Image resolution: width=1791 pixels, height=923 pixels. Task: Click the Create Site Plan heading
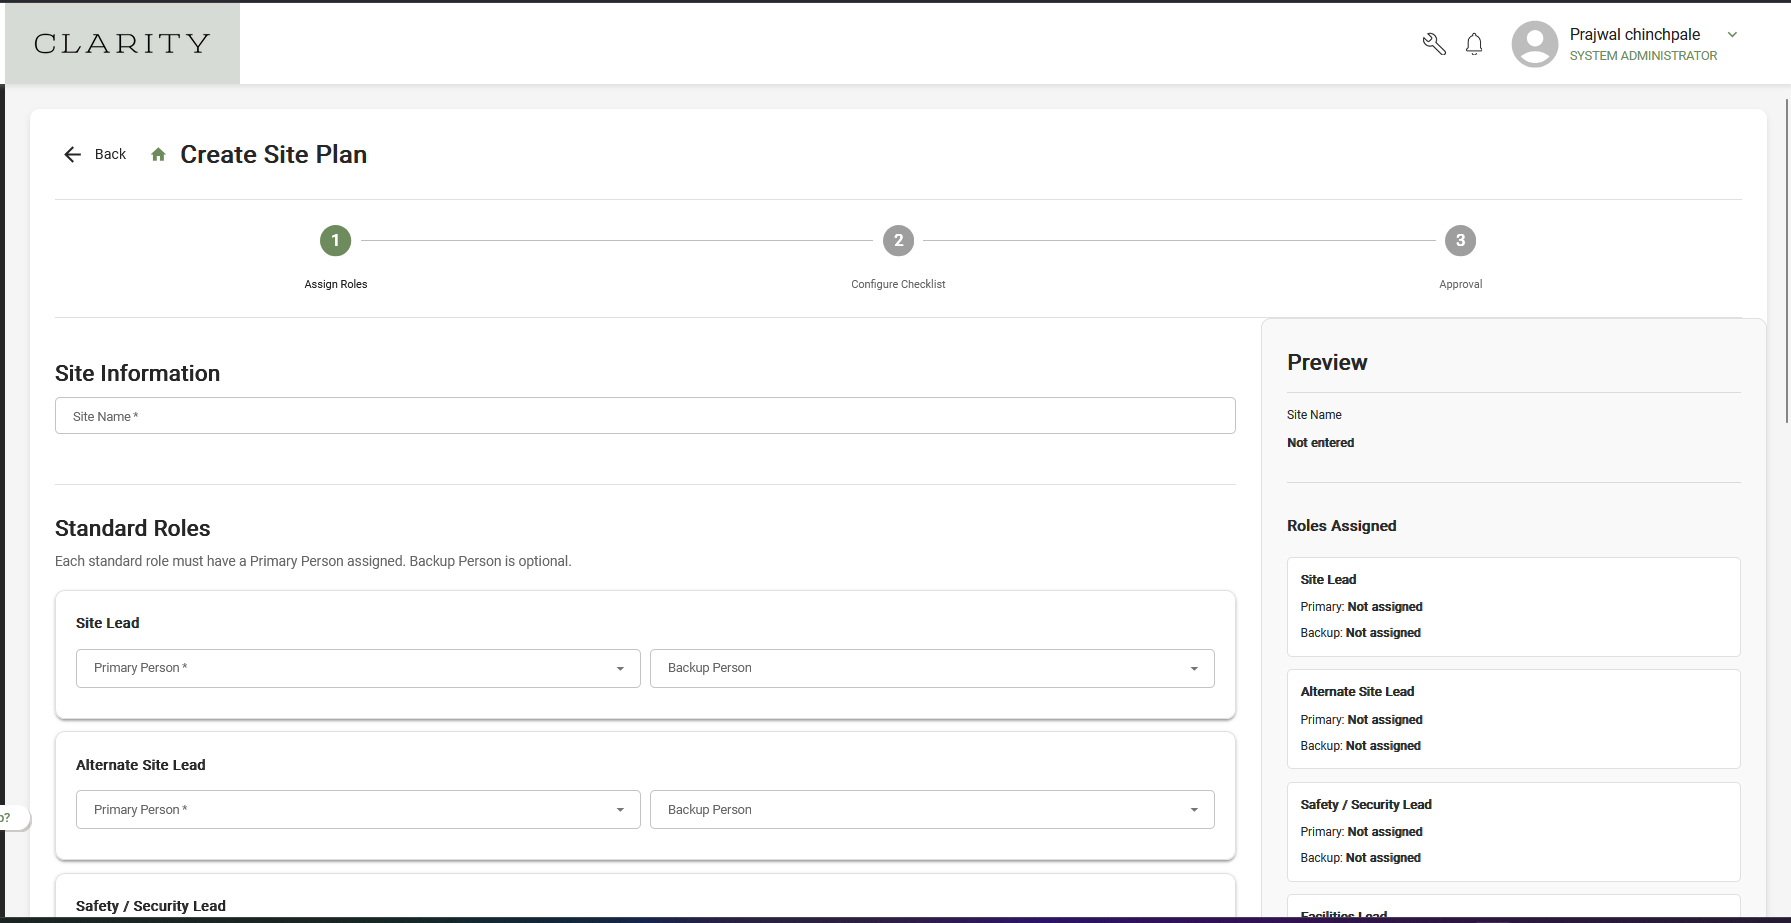click(x=273, y=154)
